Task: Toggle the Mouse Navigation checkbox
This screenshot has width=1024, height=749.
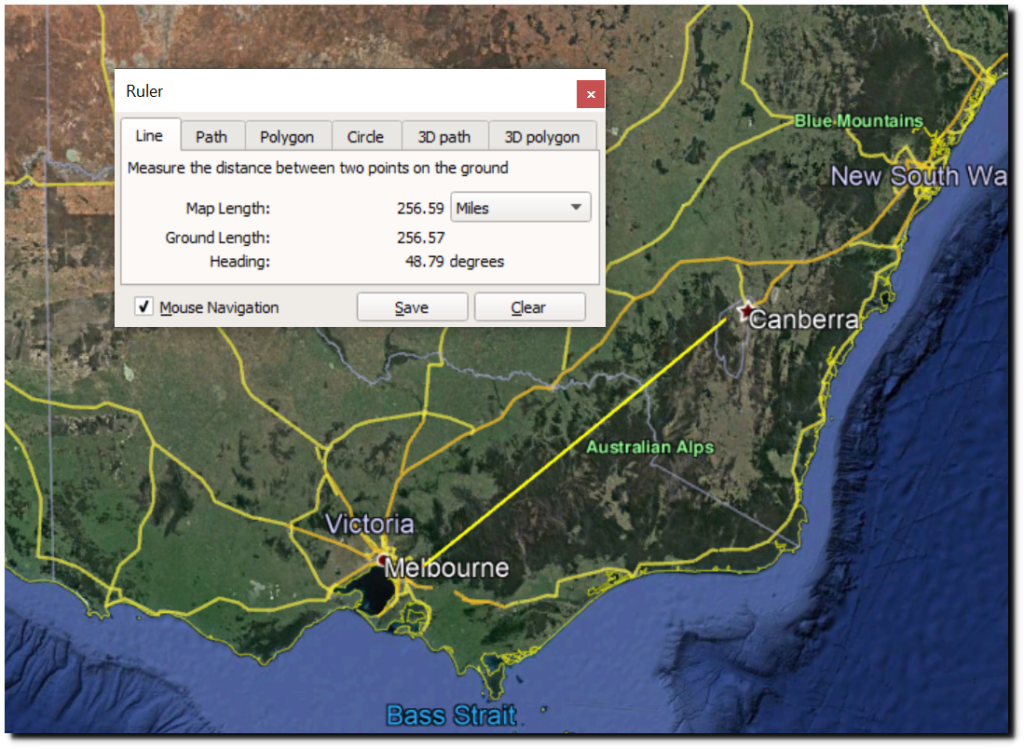Action: click(x=144, y=307)
